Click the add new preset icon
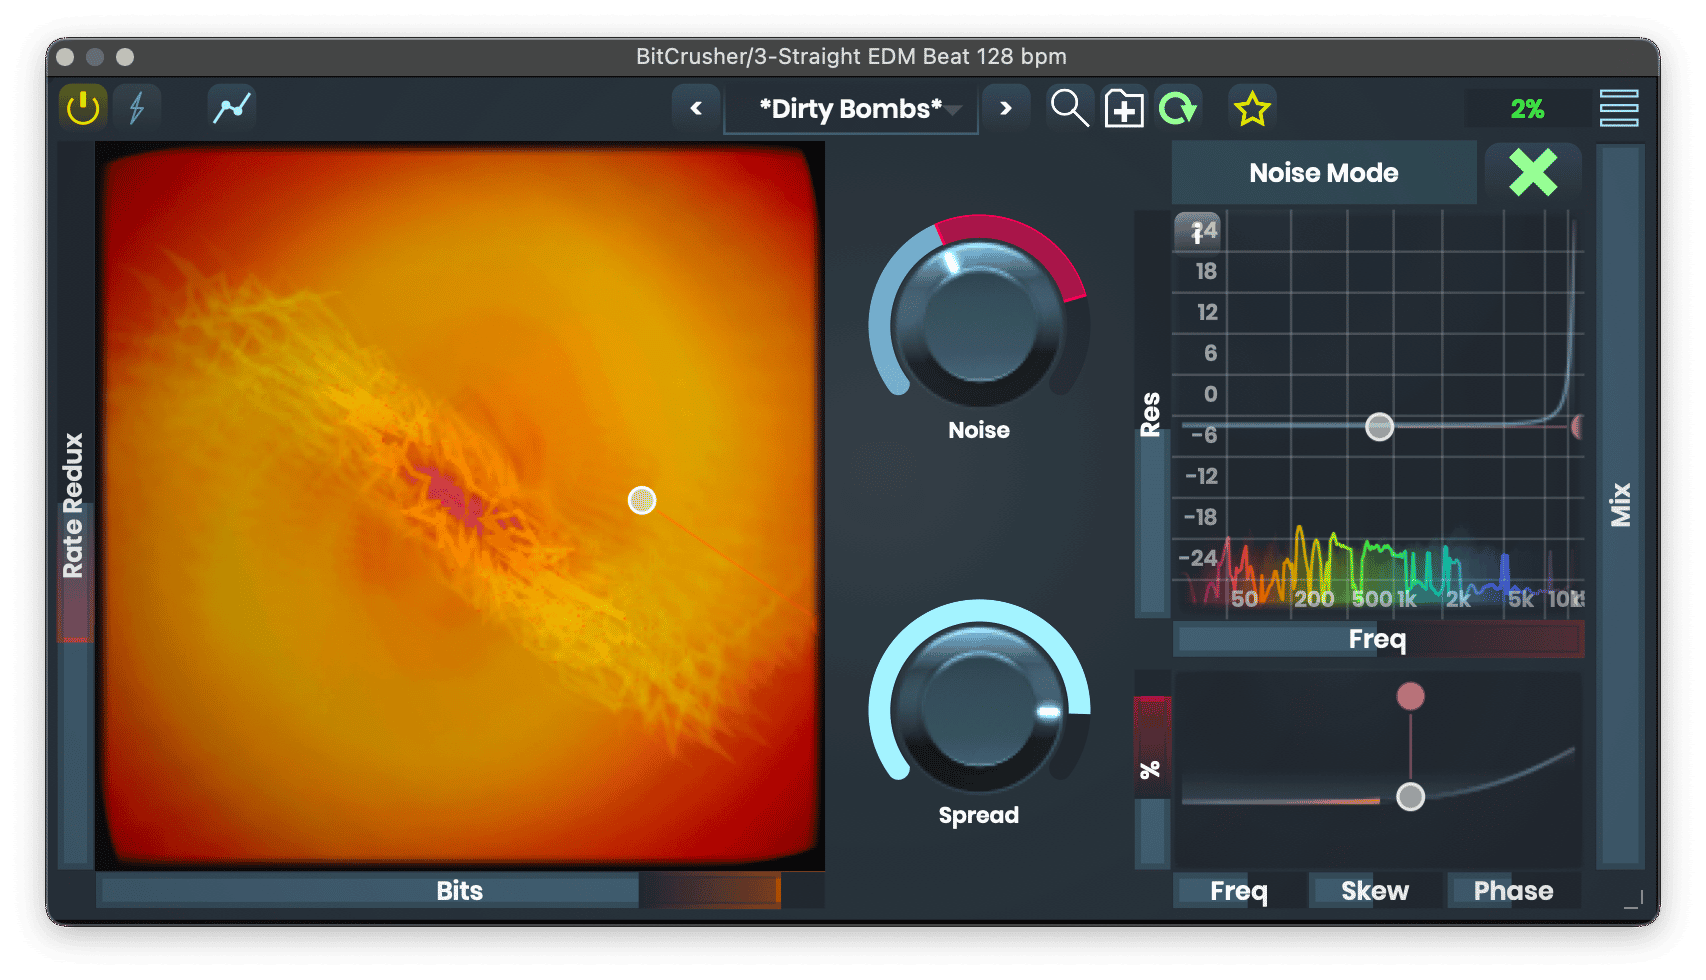This screenshot has width=1706, height=980. tap(1124, 108)
